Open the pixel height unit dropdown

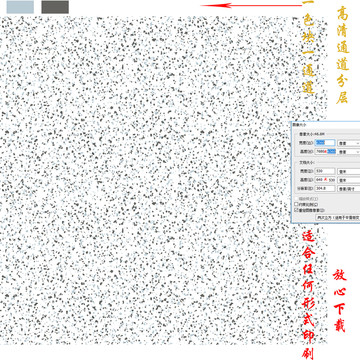(349, 151)
